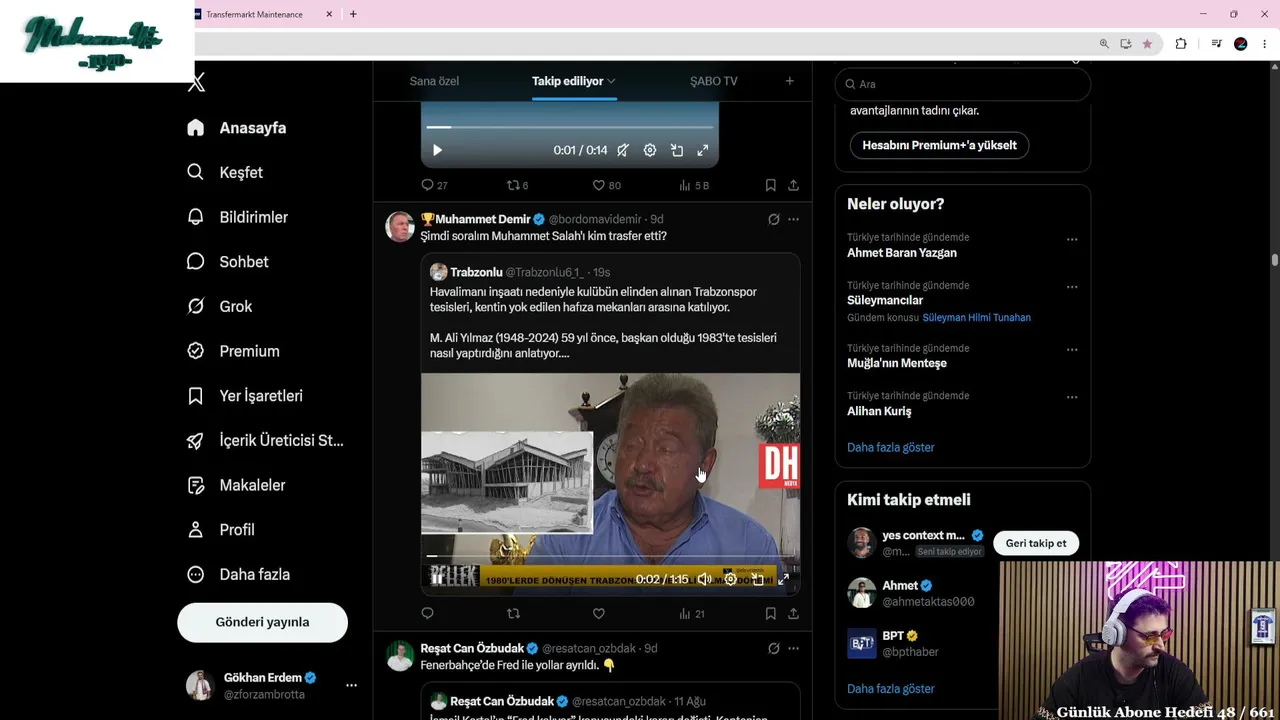Bookmark Muhammet Demir's post

click(x=770, y=613)
